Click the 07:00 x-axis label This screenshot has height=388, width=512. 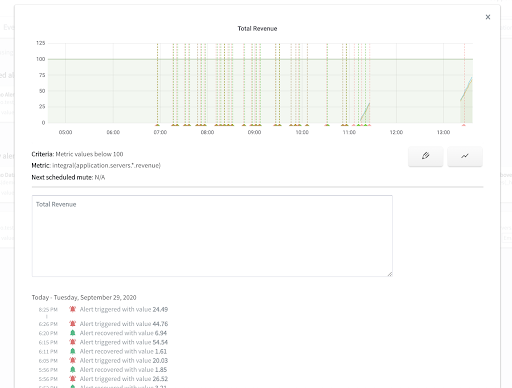[160, 132]
